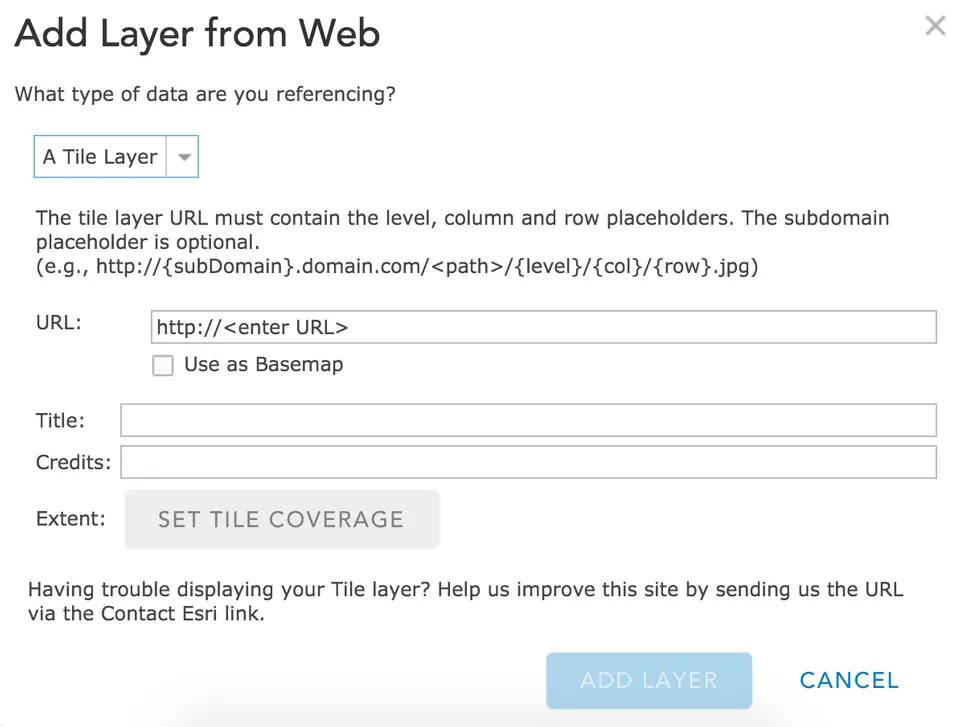Close the Add Layer from Web dialog

(x=935, y=26)
